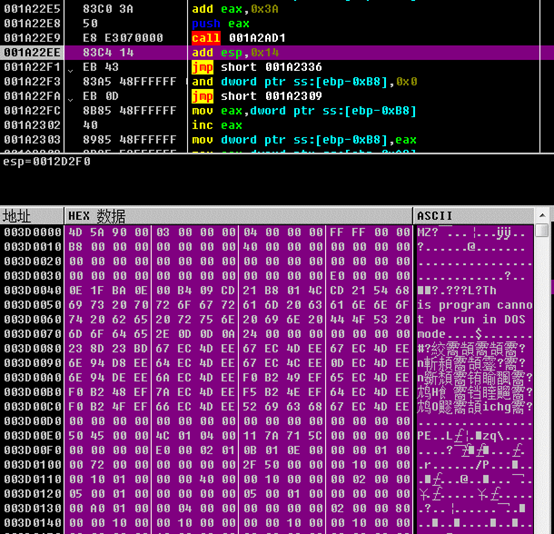Screen dimensions: 554x534
Task: Click address 001A22FC in disassembly
Action: click(x=32, y=111)
